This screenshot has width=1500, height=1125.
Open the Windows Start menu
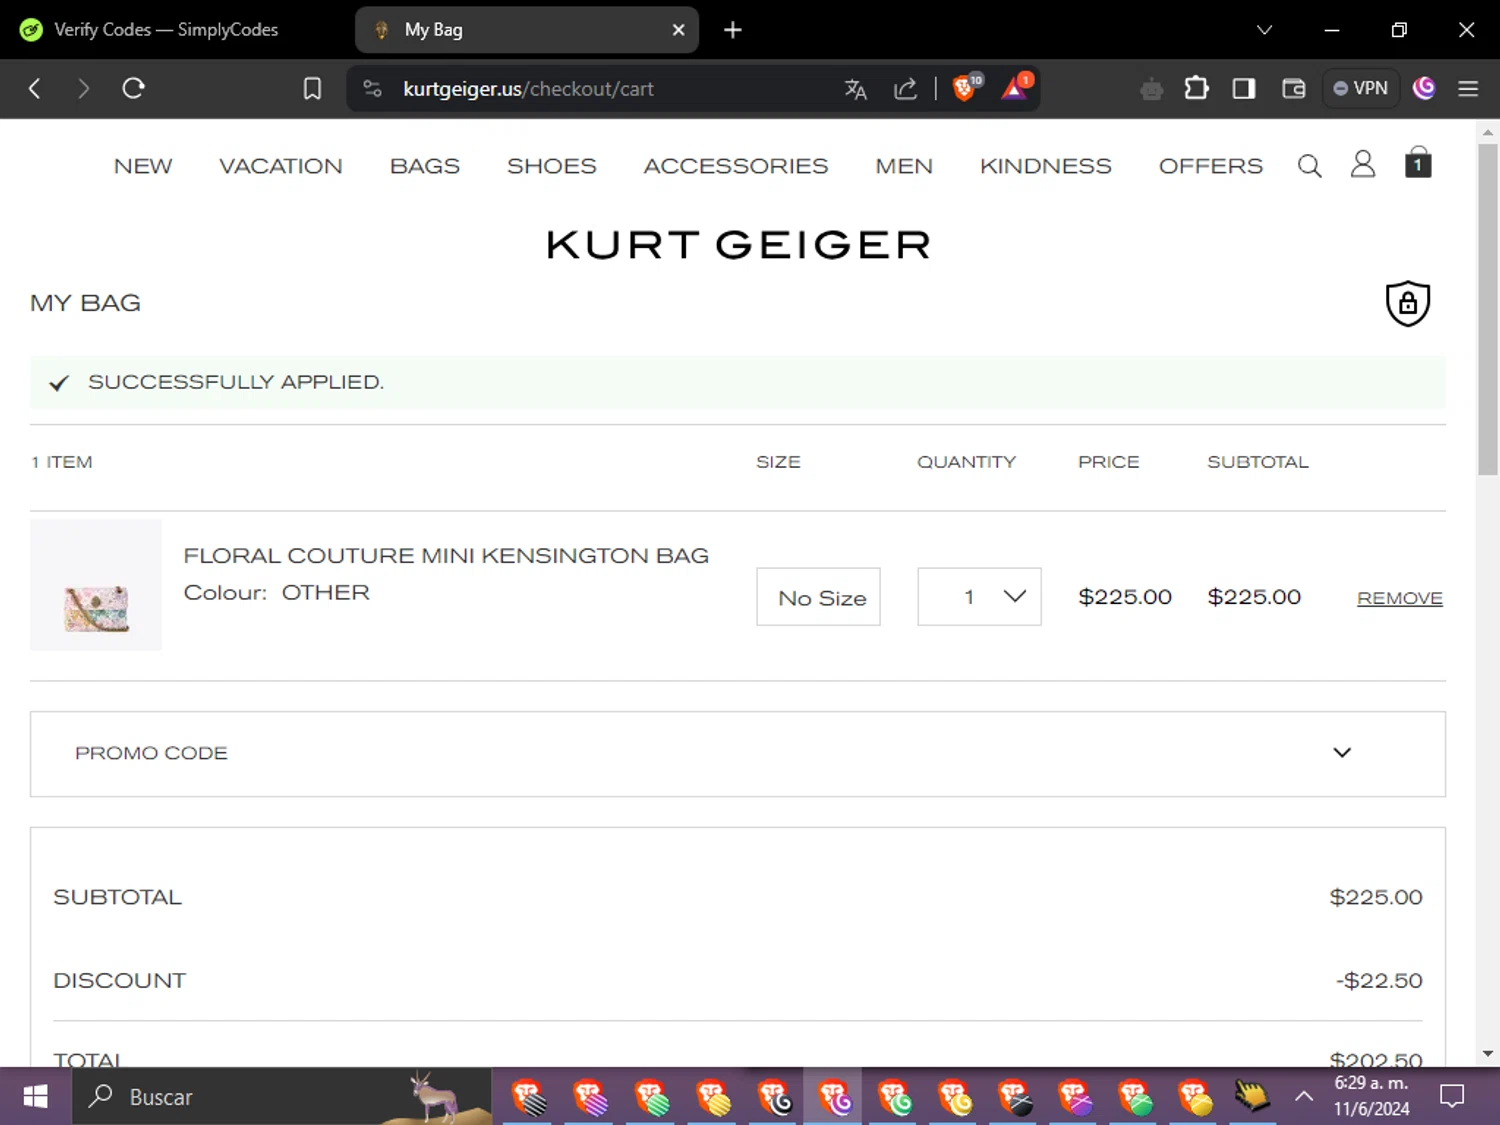[35, 1097]
